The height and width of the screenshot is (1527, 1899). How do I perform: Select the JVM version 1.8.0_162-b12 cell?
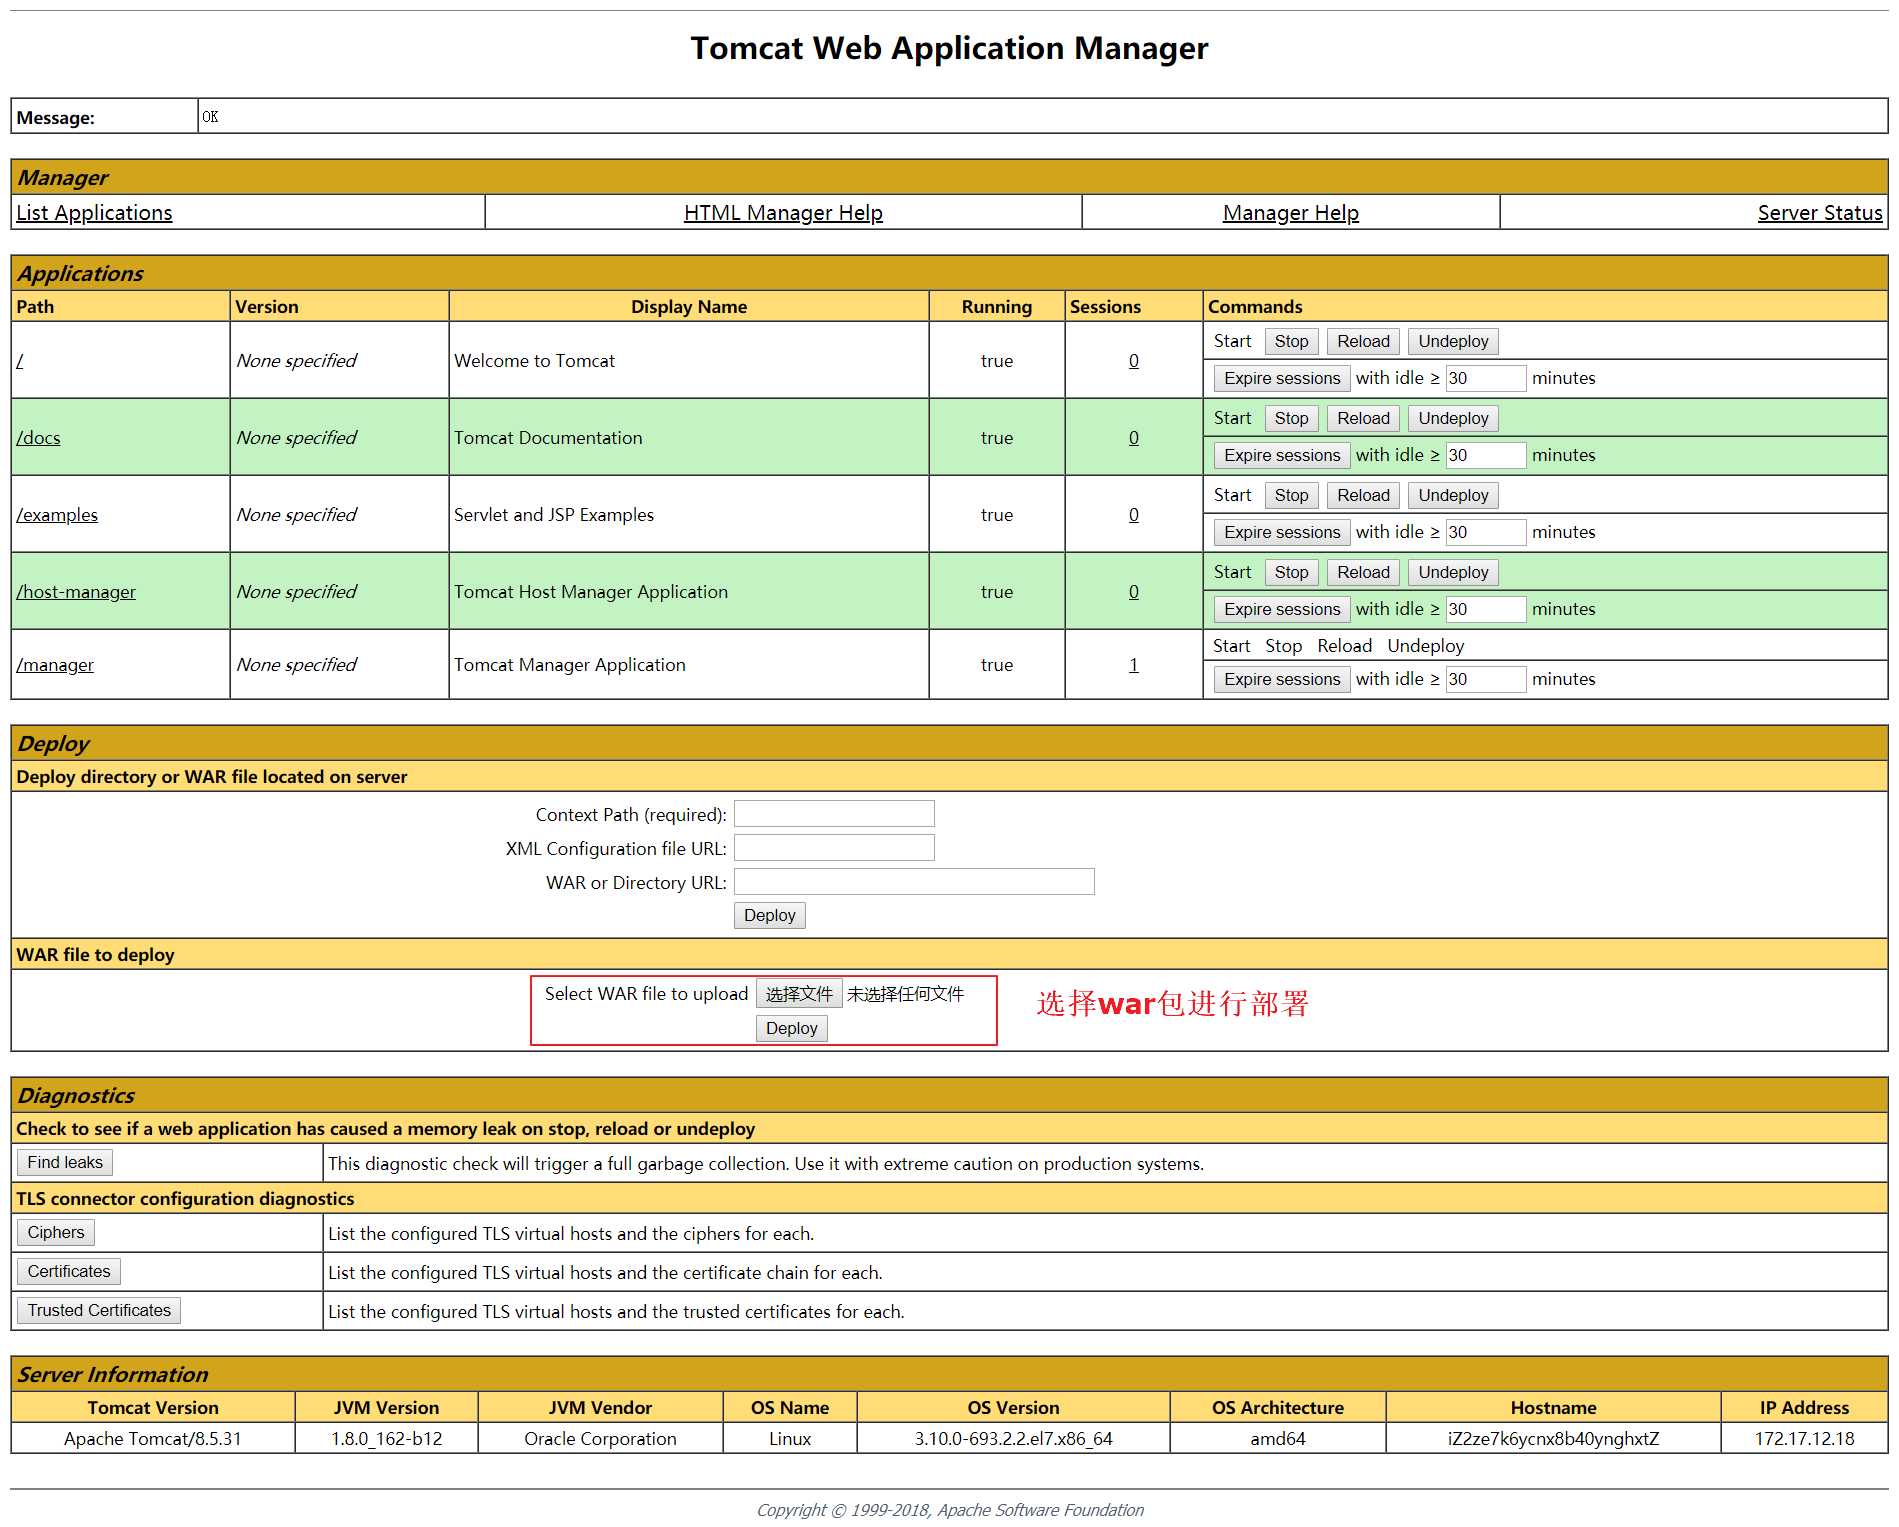(386, 1439)
